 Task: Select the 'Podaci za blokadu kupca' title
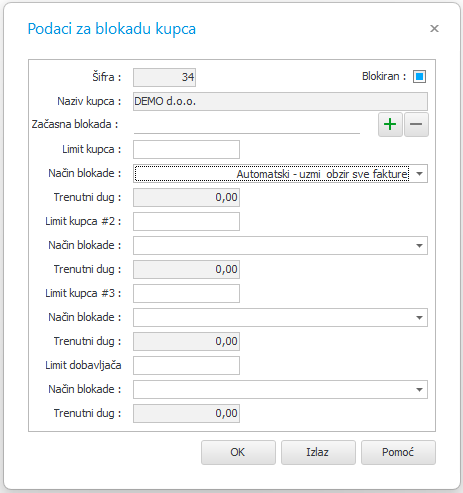pos(112,29)
